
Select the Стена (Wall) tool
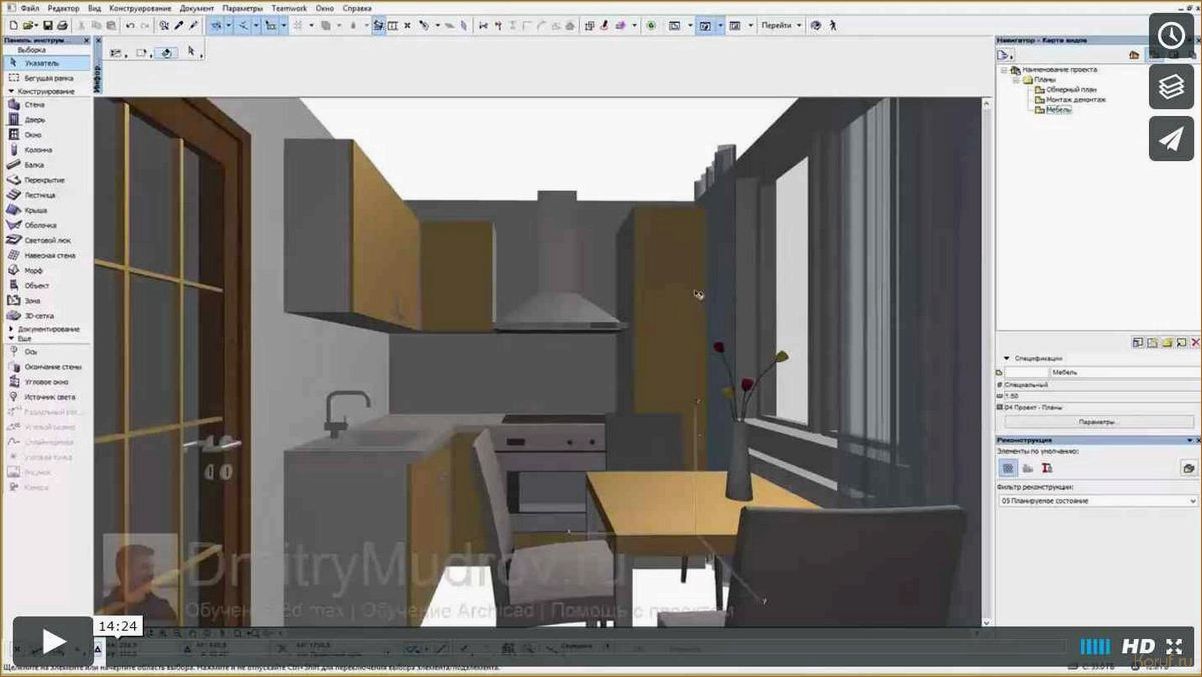coord(33,104)
